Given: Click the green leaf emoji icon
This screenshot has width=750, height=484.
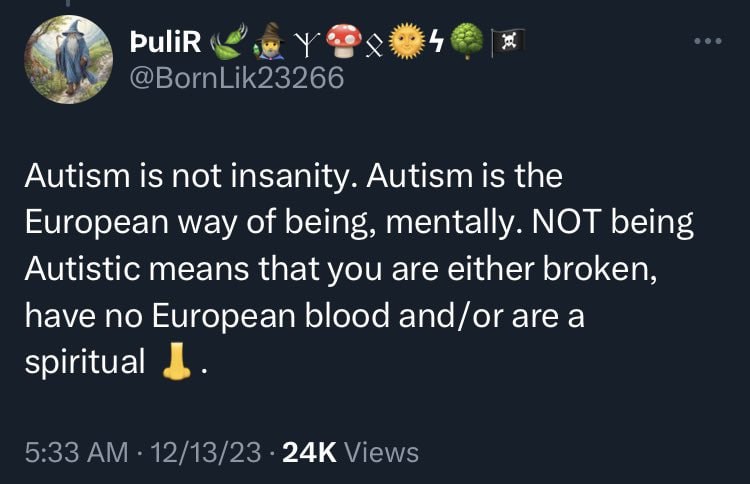Looking at the screenshot, I should tap(229, 39).
